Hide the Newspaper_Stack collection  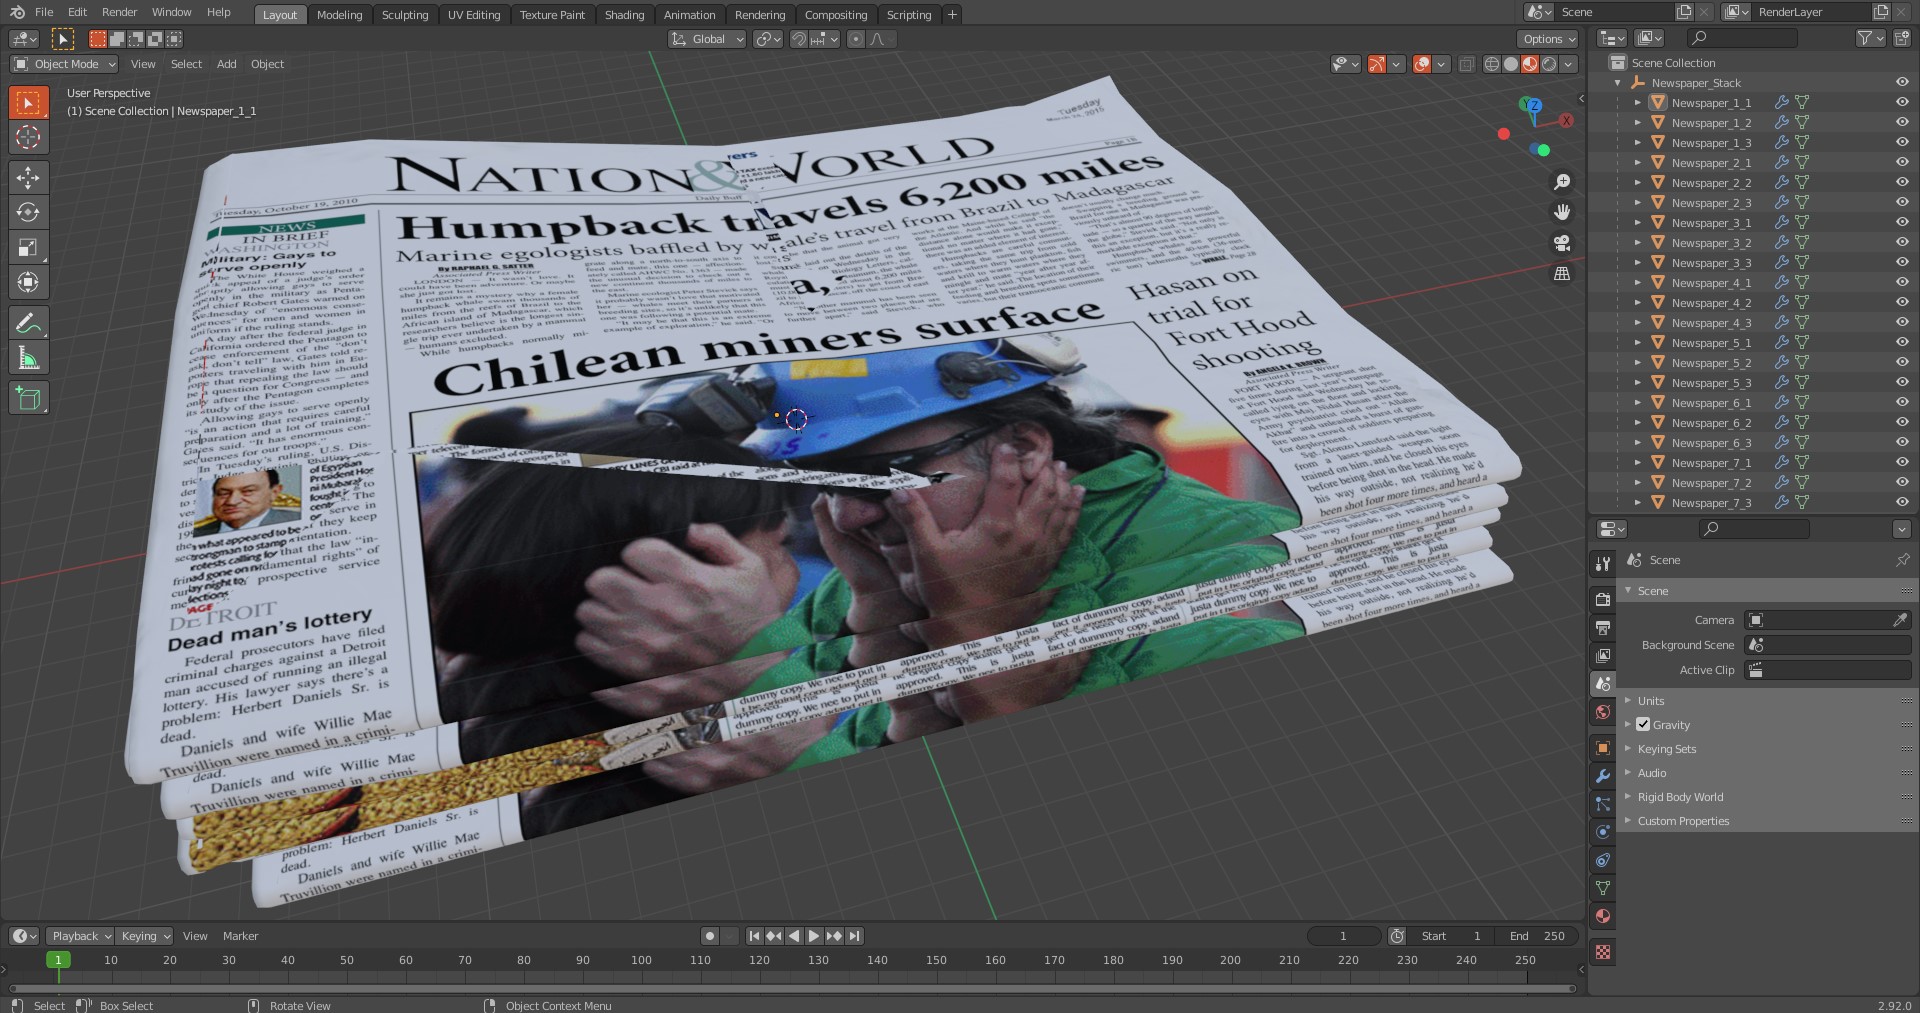(1902, 82)
